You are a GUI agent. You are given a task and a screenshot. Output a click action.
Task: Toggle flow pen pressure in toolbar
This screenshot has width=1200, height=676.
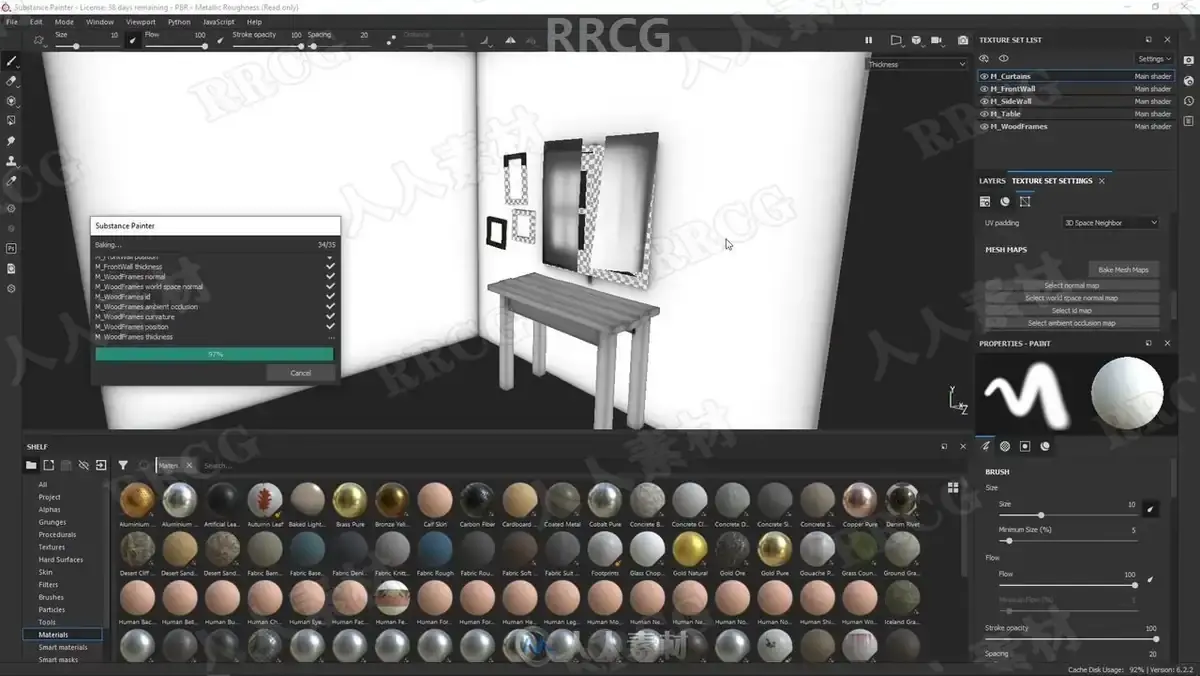coord(220,41)
